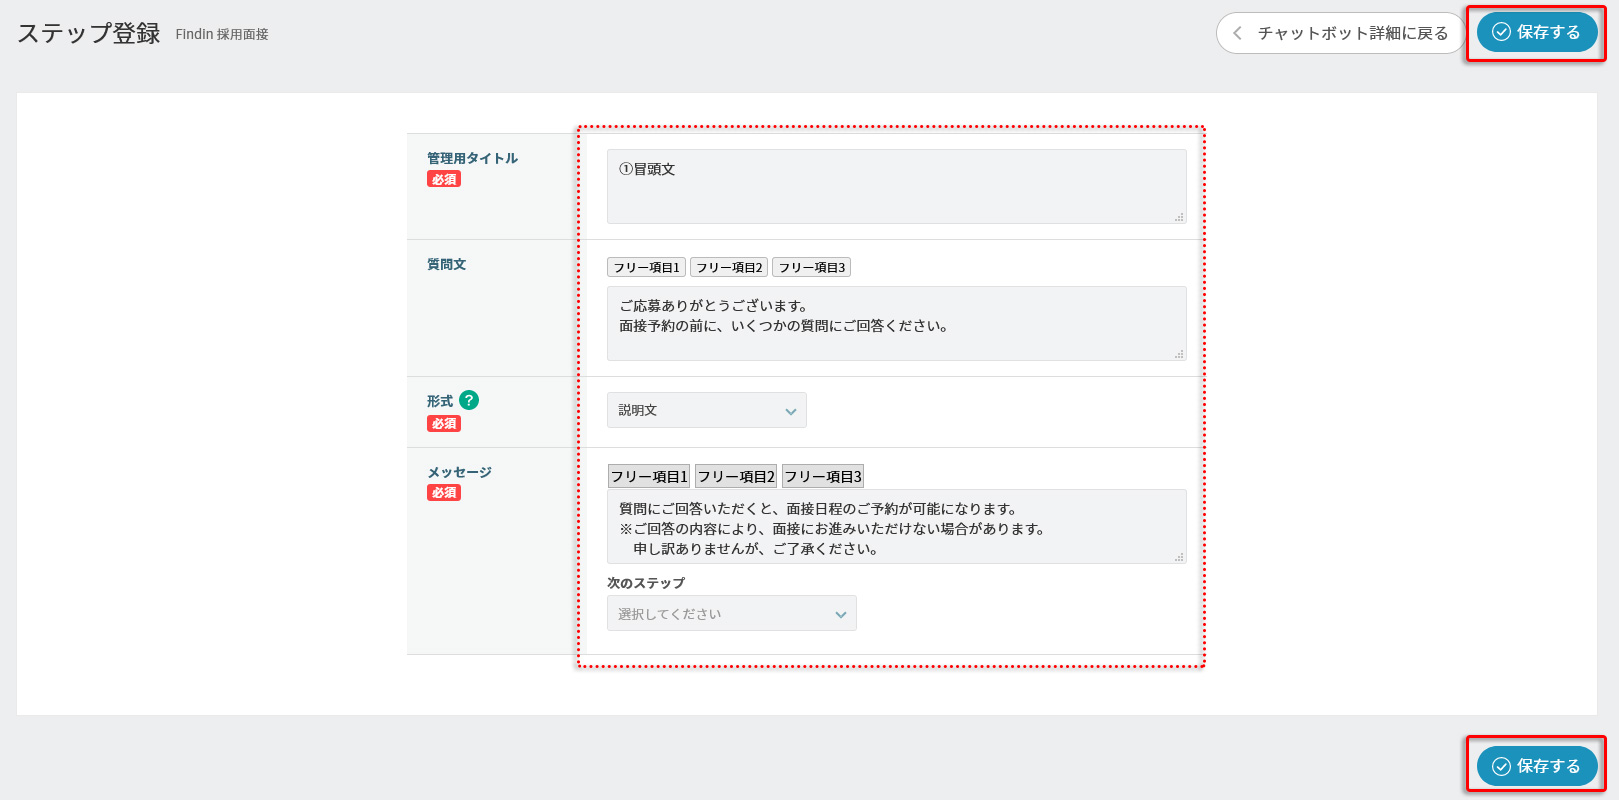
Task: Grab resize handle of 管理用タイトル textarea
Action: pyautogui.click(x=1179, y=217)
